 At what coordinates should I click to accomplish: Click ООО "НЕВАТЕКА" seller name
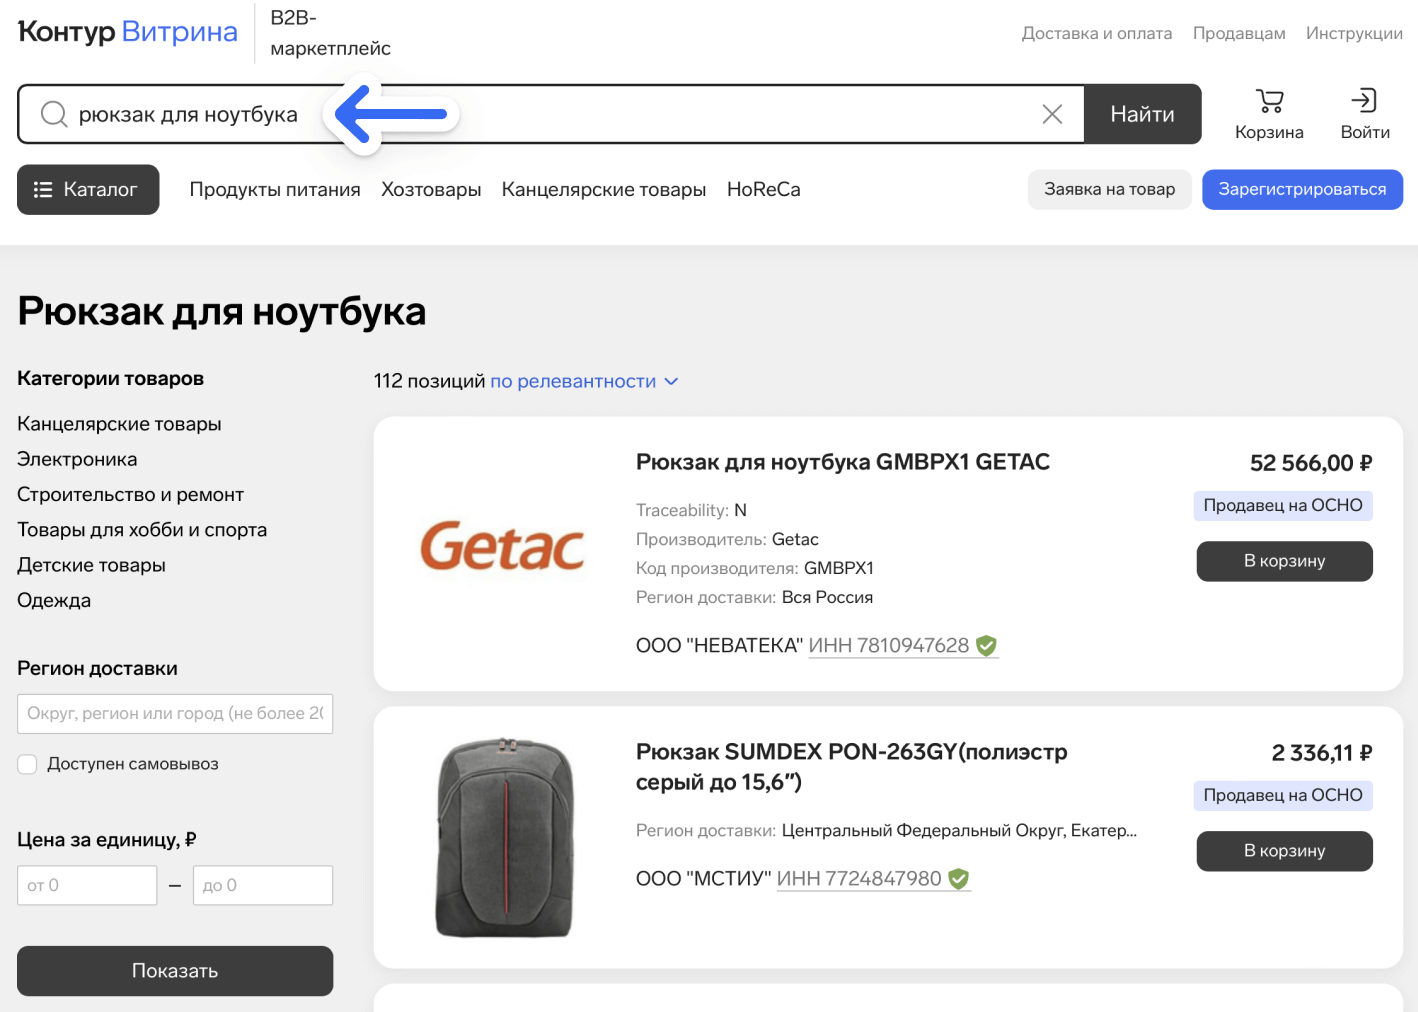719,646
